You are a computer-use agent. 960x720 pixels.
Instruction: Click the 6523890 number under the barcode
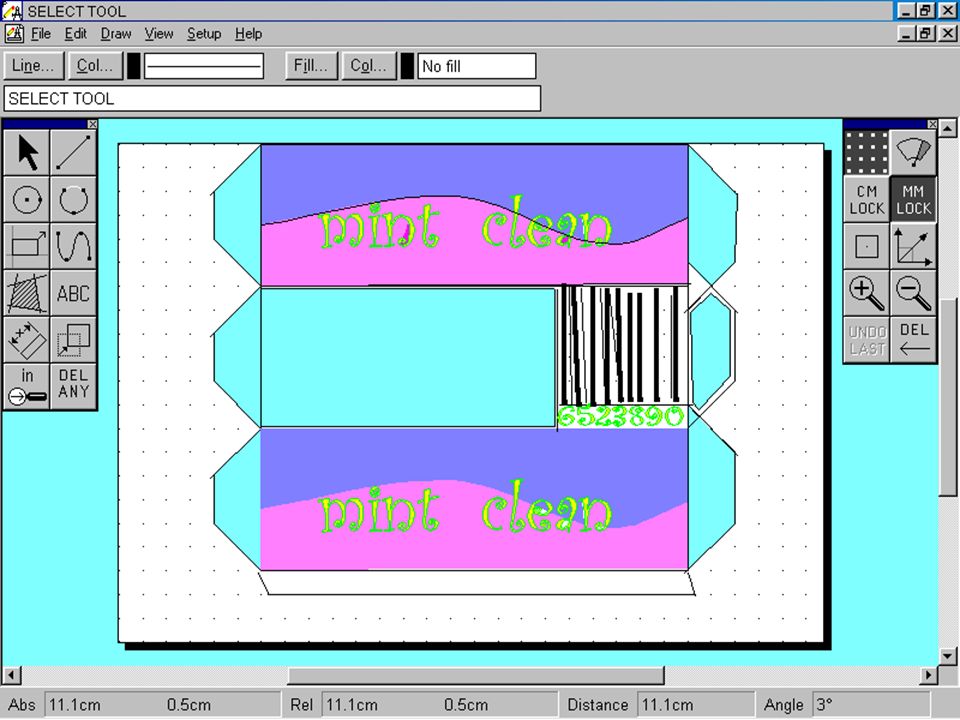(x=620, y=416)
